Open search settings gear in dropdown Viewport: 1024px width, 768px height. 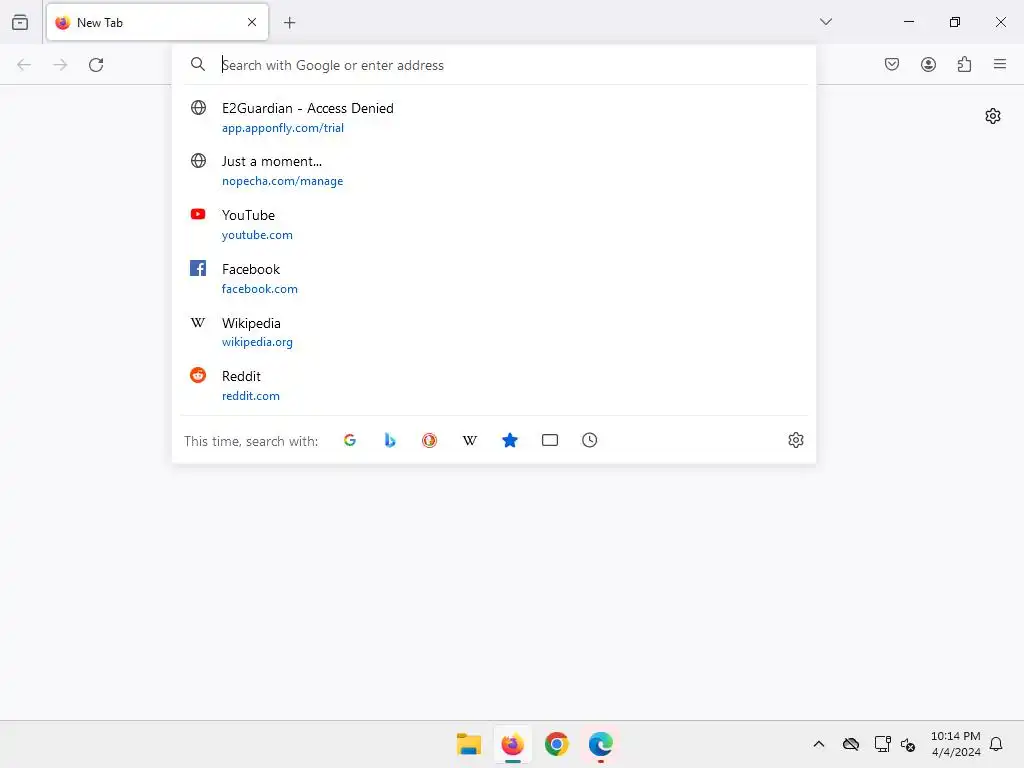(795, 440)
